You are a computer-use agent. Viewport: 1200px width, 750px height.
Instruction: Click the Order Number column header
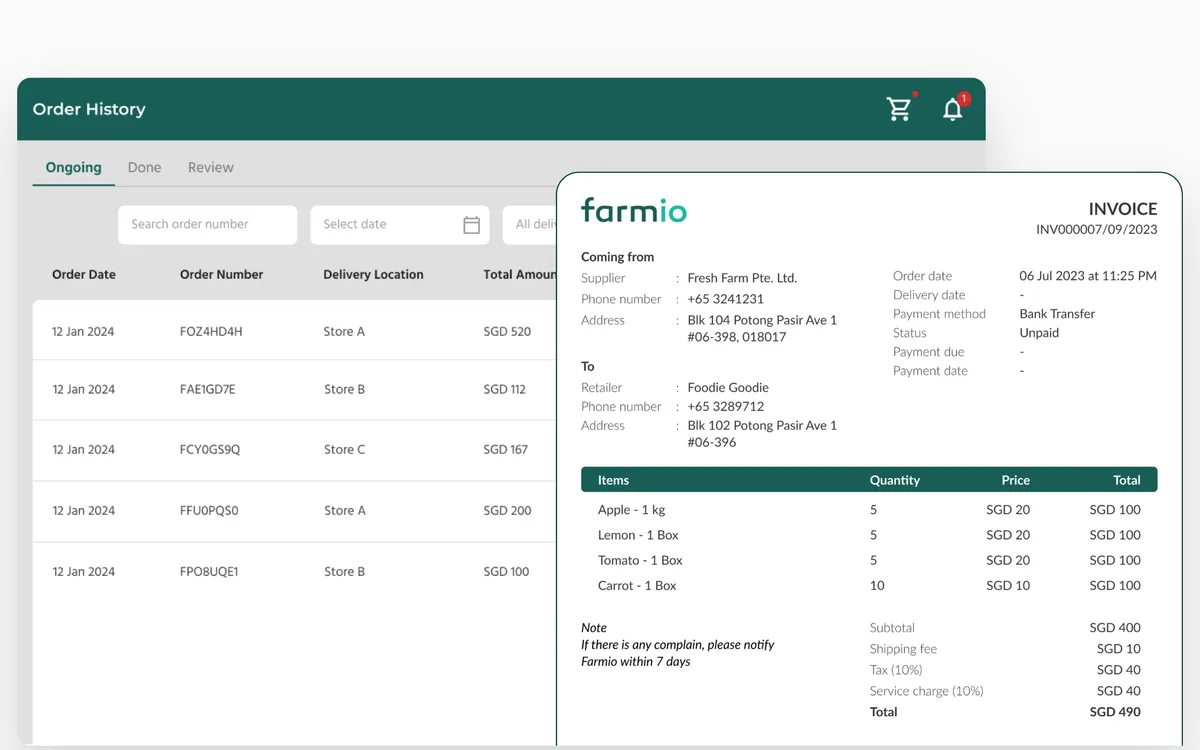(x=222, y=274)
